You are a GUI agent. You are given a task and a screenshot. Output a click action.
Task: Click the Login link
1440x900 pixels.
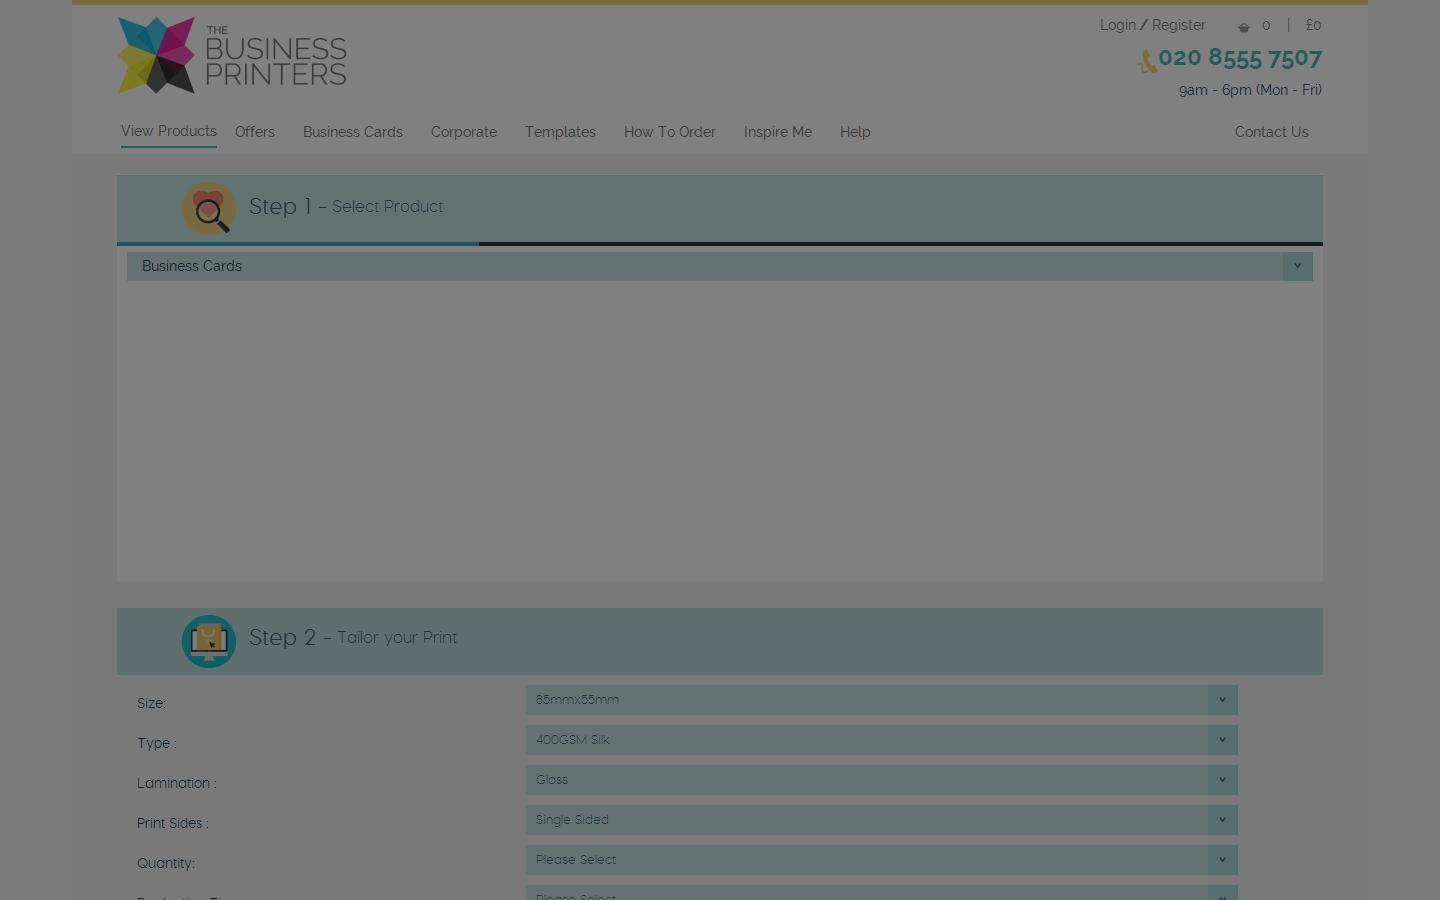click(x=1117, y=25)
